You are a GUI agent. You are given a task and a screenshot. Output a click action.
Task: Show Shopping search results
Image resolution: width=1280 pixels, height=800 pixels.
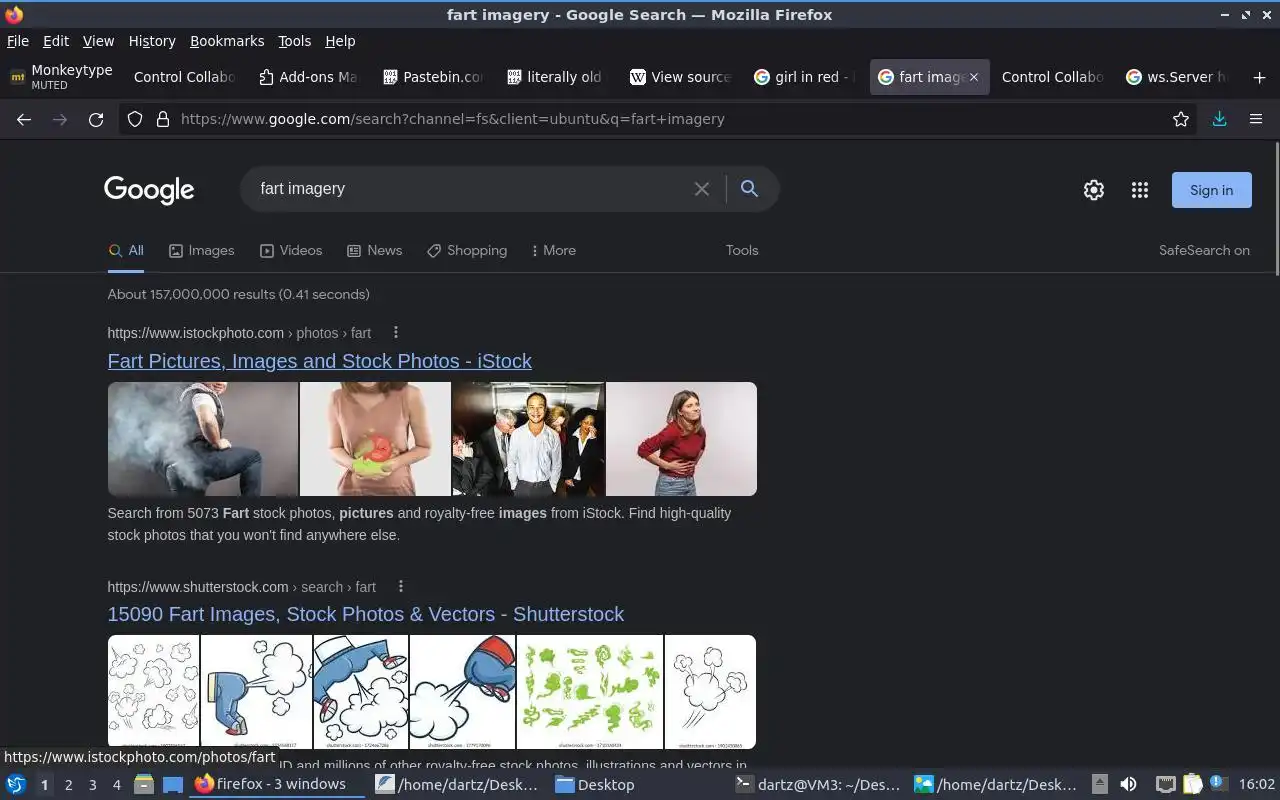point(467,251)
